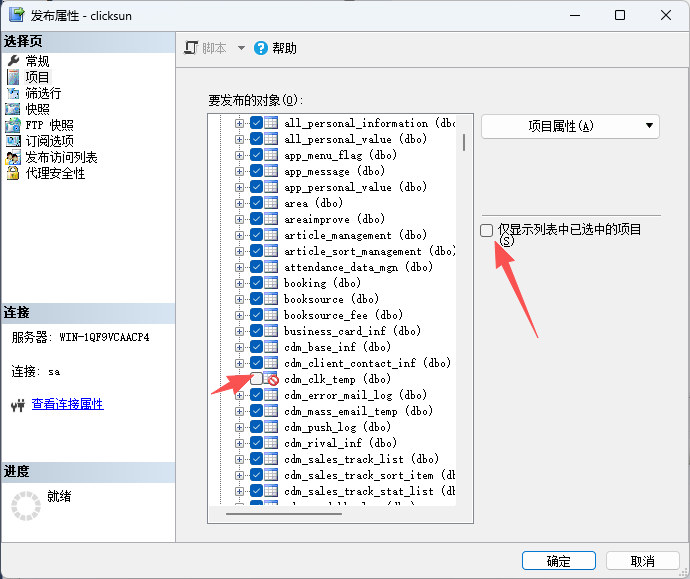Click the connection properties icon
The width and height of the screenshot is (690, 579).
[17, 405]
